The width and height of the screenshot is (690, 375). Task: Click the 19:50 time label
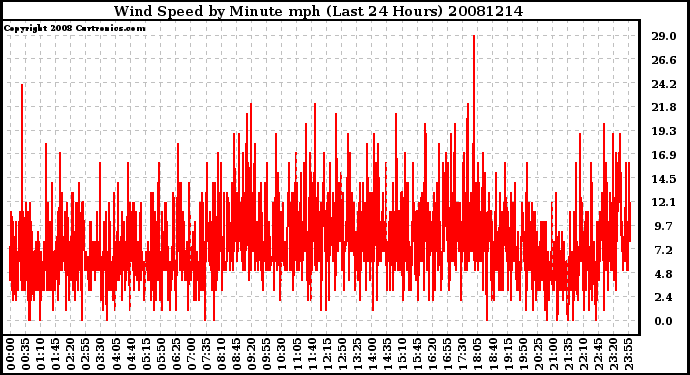[523, 354]
